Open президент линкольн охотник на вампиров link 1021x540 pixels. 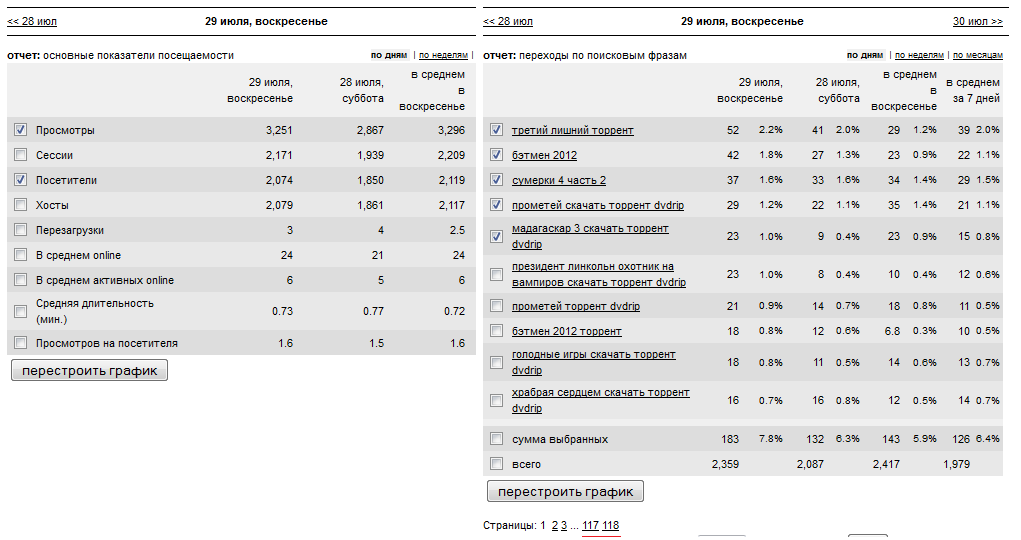pyautogui.click(x=599, y=274)
